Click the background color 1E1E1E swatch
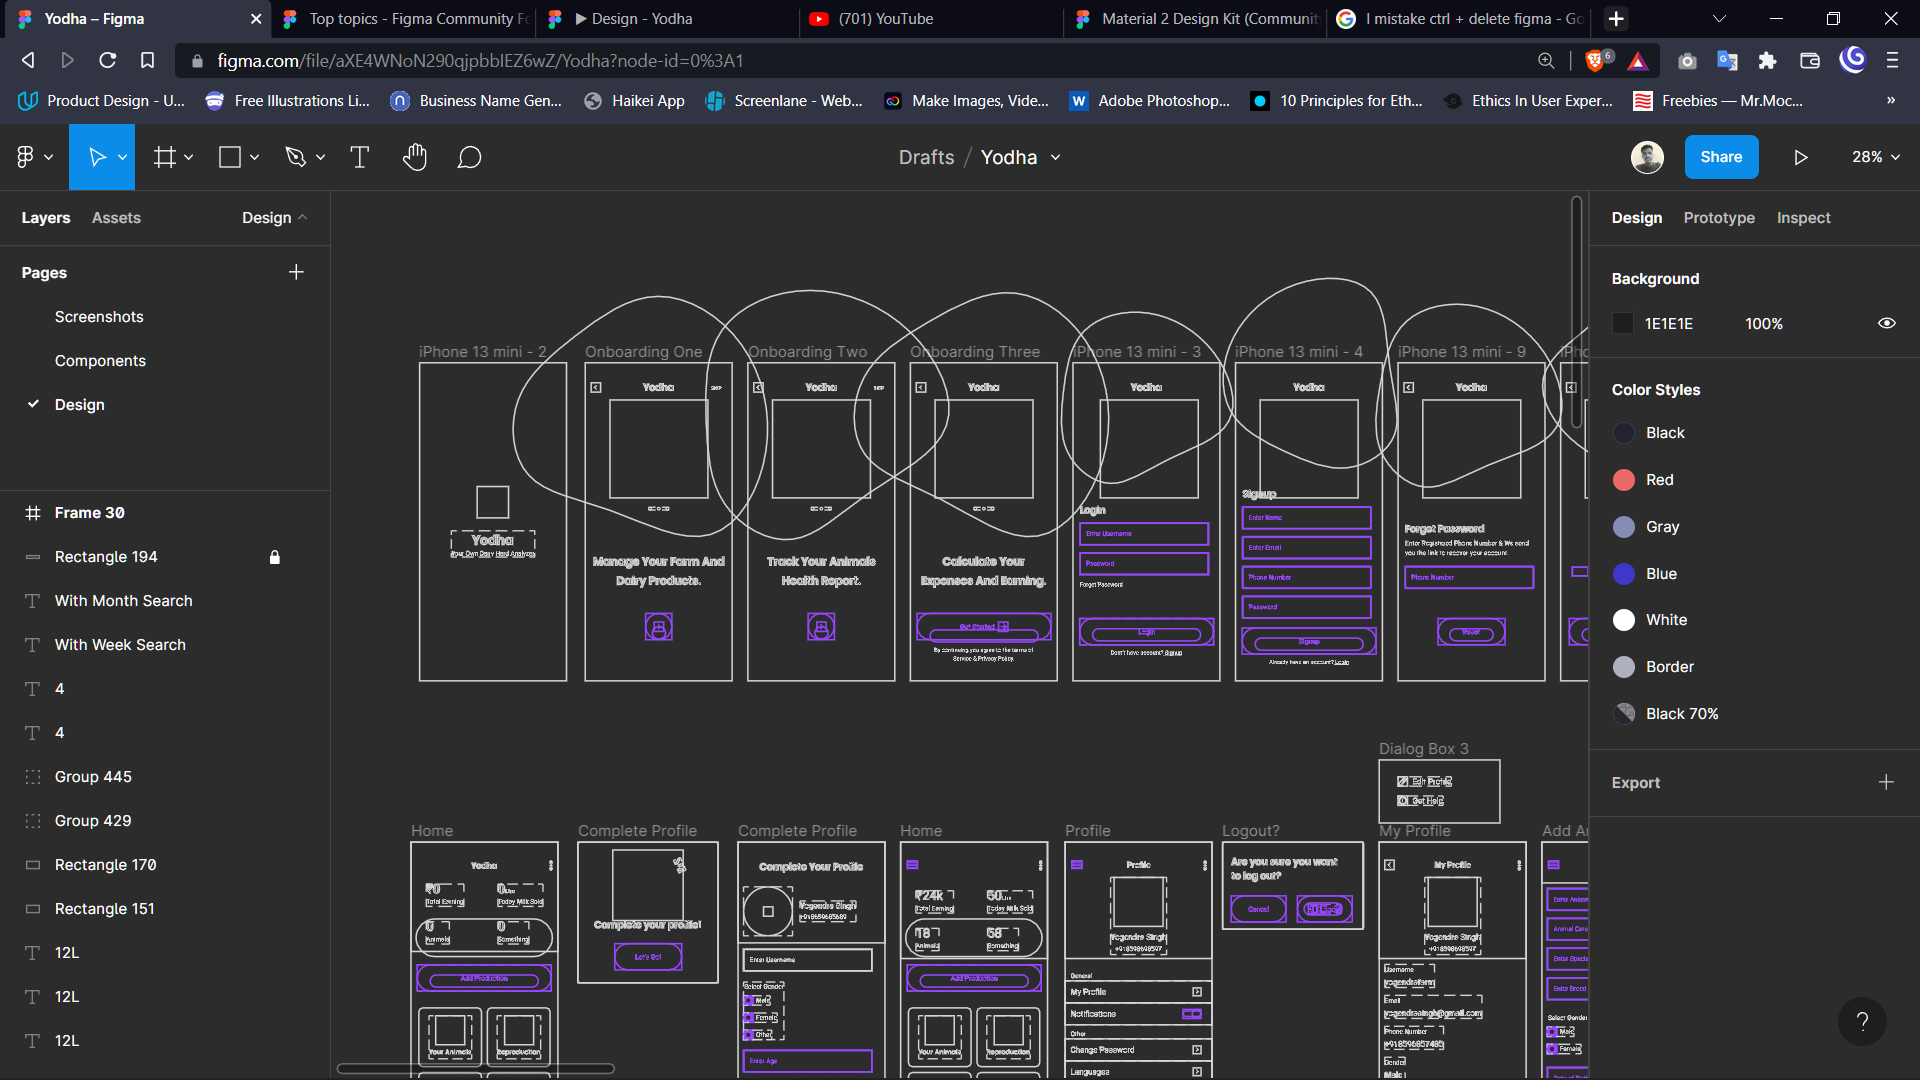This screenshot has height=1080, width=1920. click(1623, 323)
